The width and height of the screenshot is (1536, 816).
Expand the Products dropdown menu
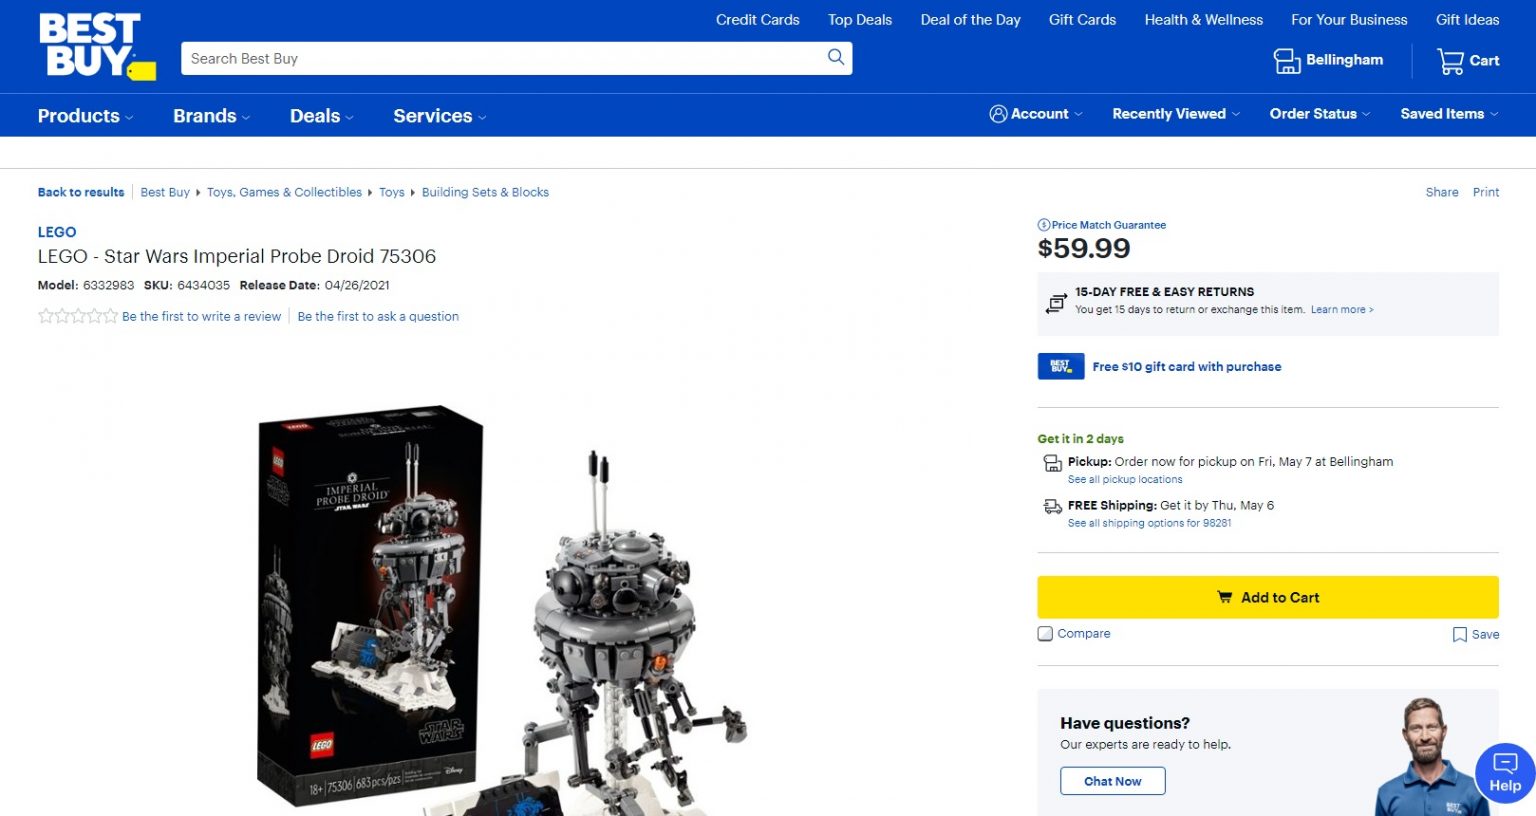[85, 116]
